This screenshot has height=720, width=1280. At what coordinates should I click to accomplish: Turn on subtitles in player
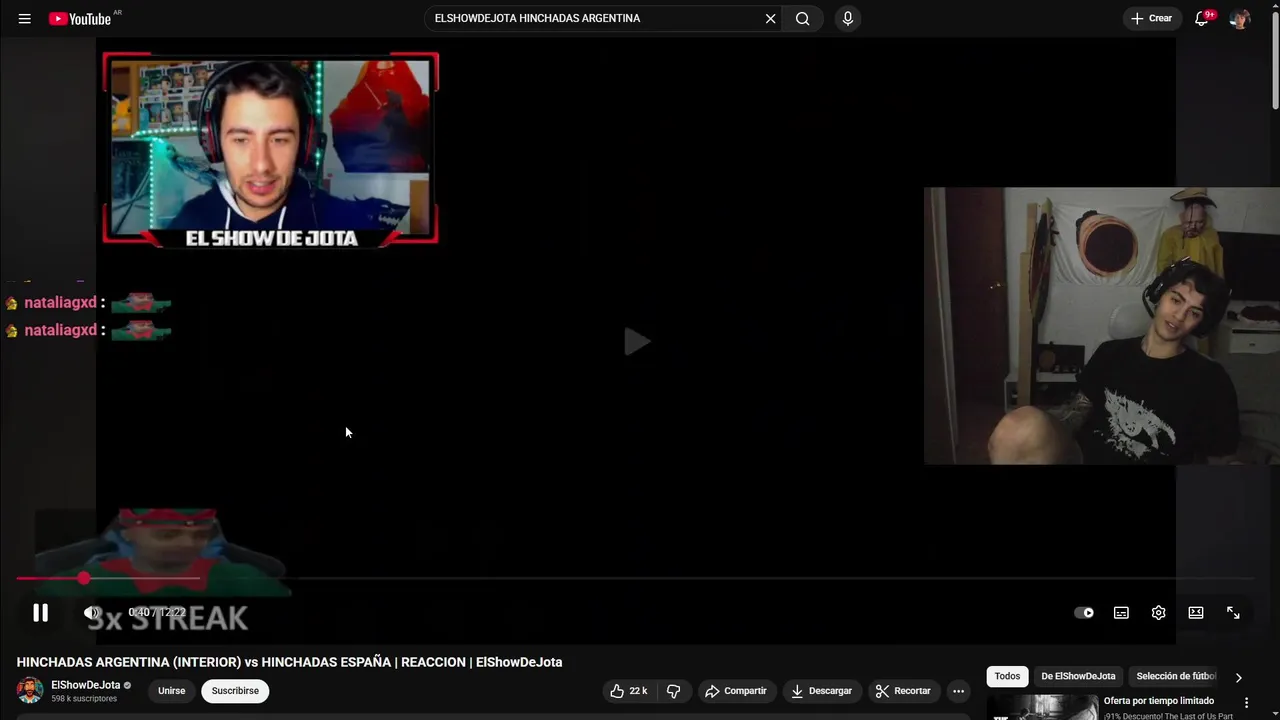[x=1121, y=613]
